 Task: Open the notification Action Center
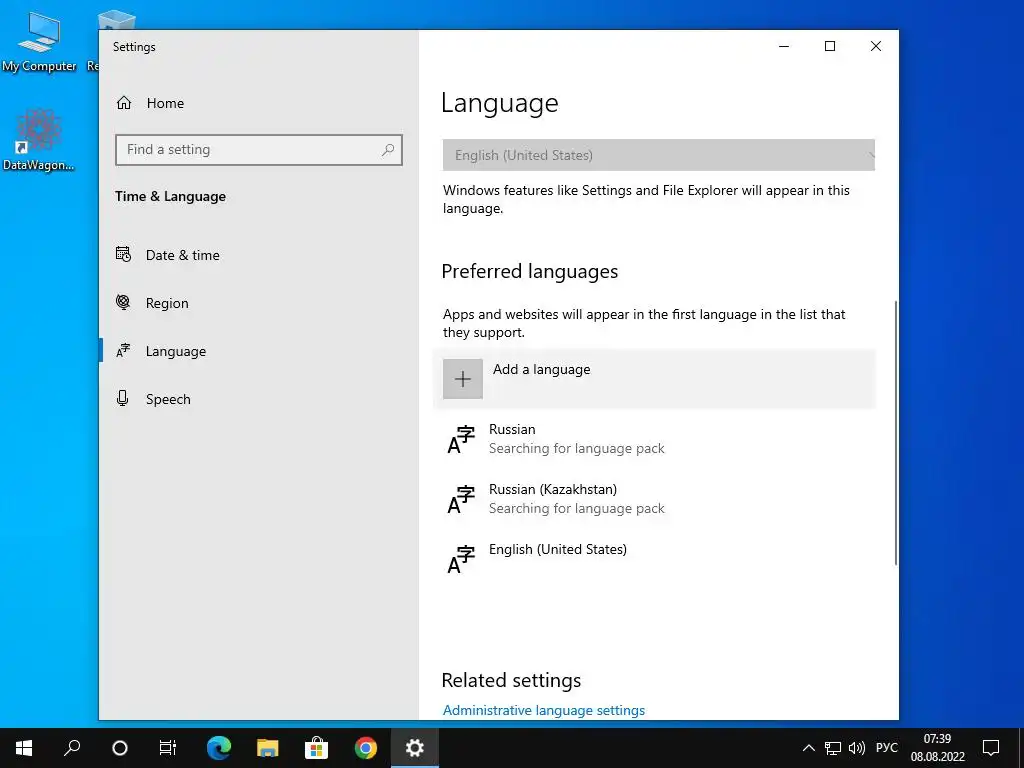tap(991, 748)
